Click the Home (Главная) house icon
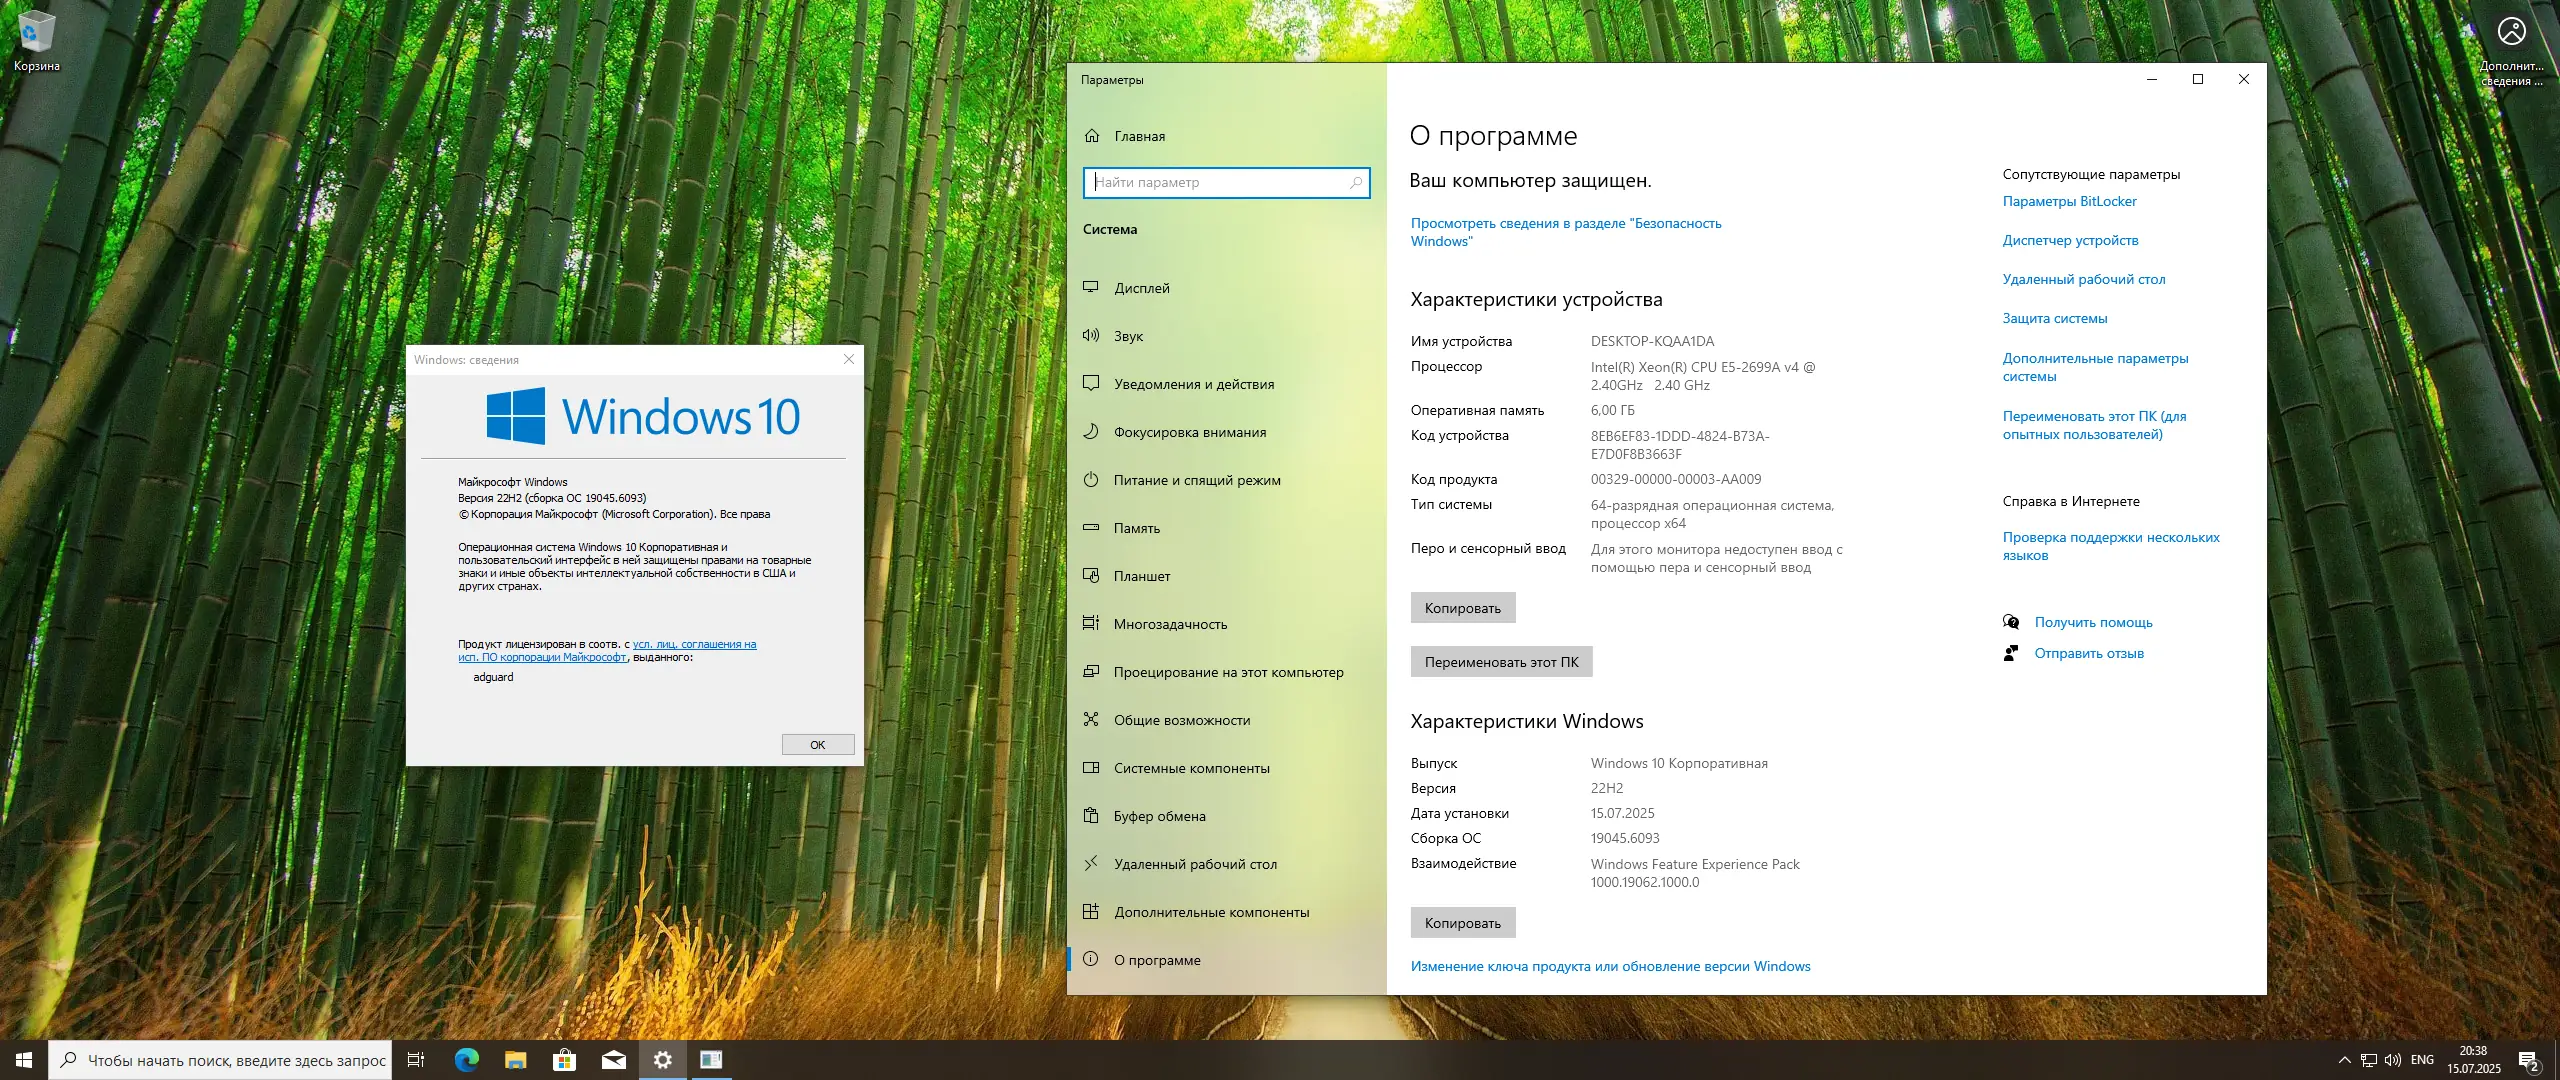The width and height of the screenshot is (2560, 1080). [x=1092, y=136]
